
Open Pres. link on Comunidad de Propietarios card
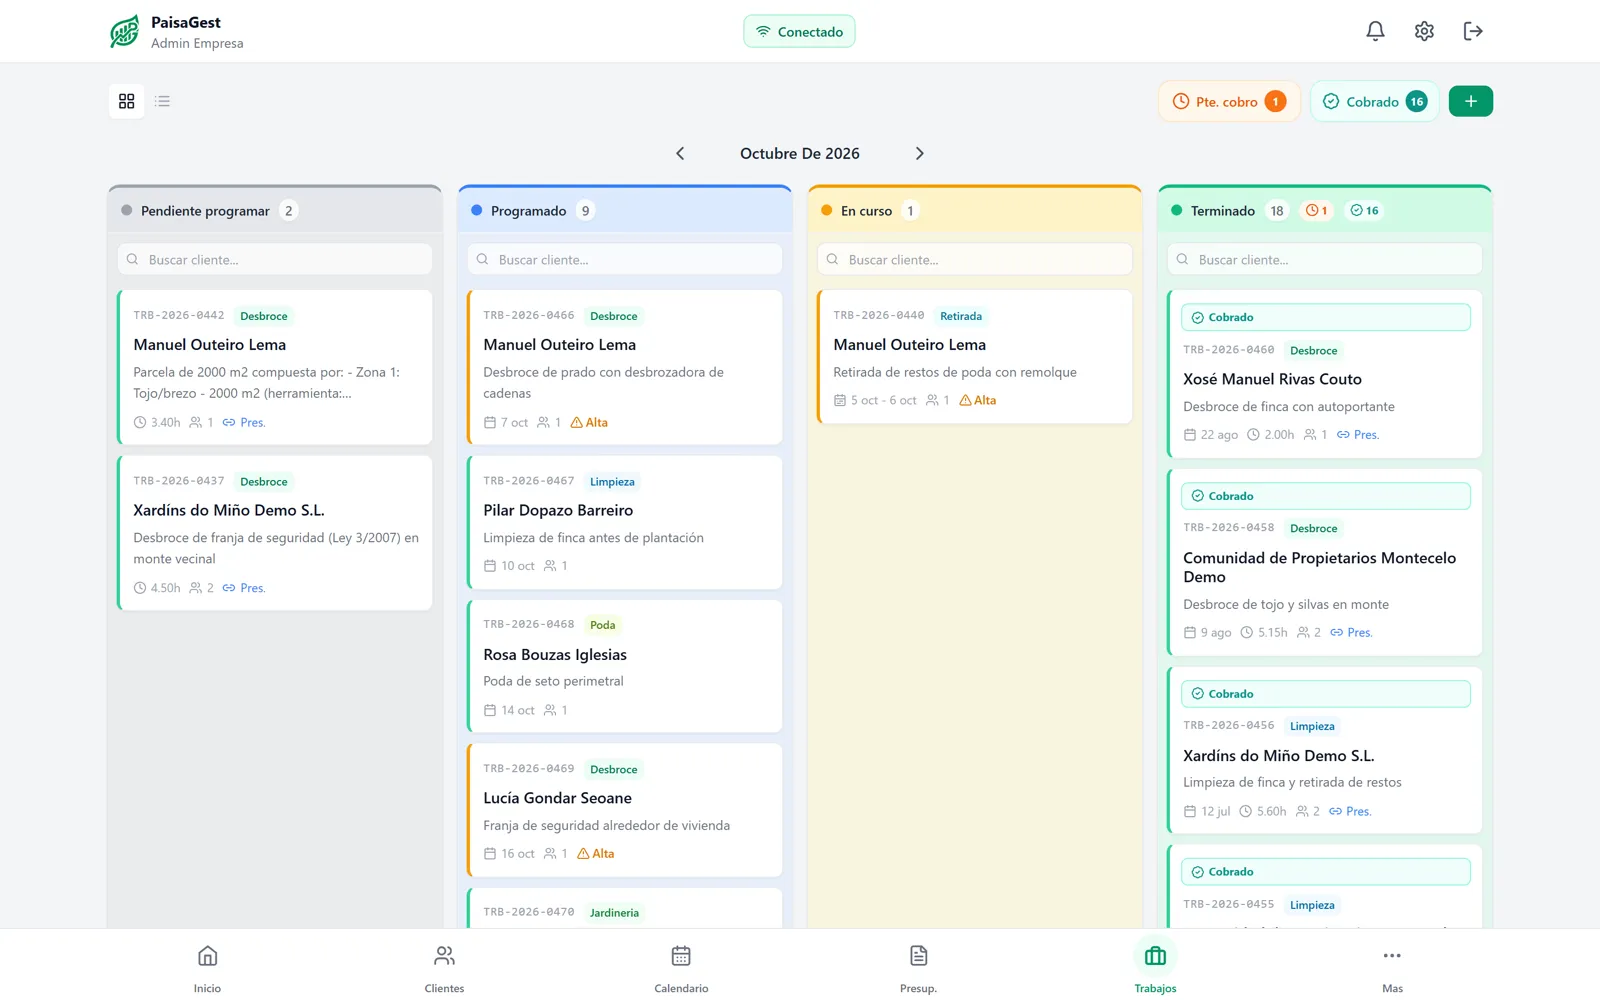[x=1351, y=632]
